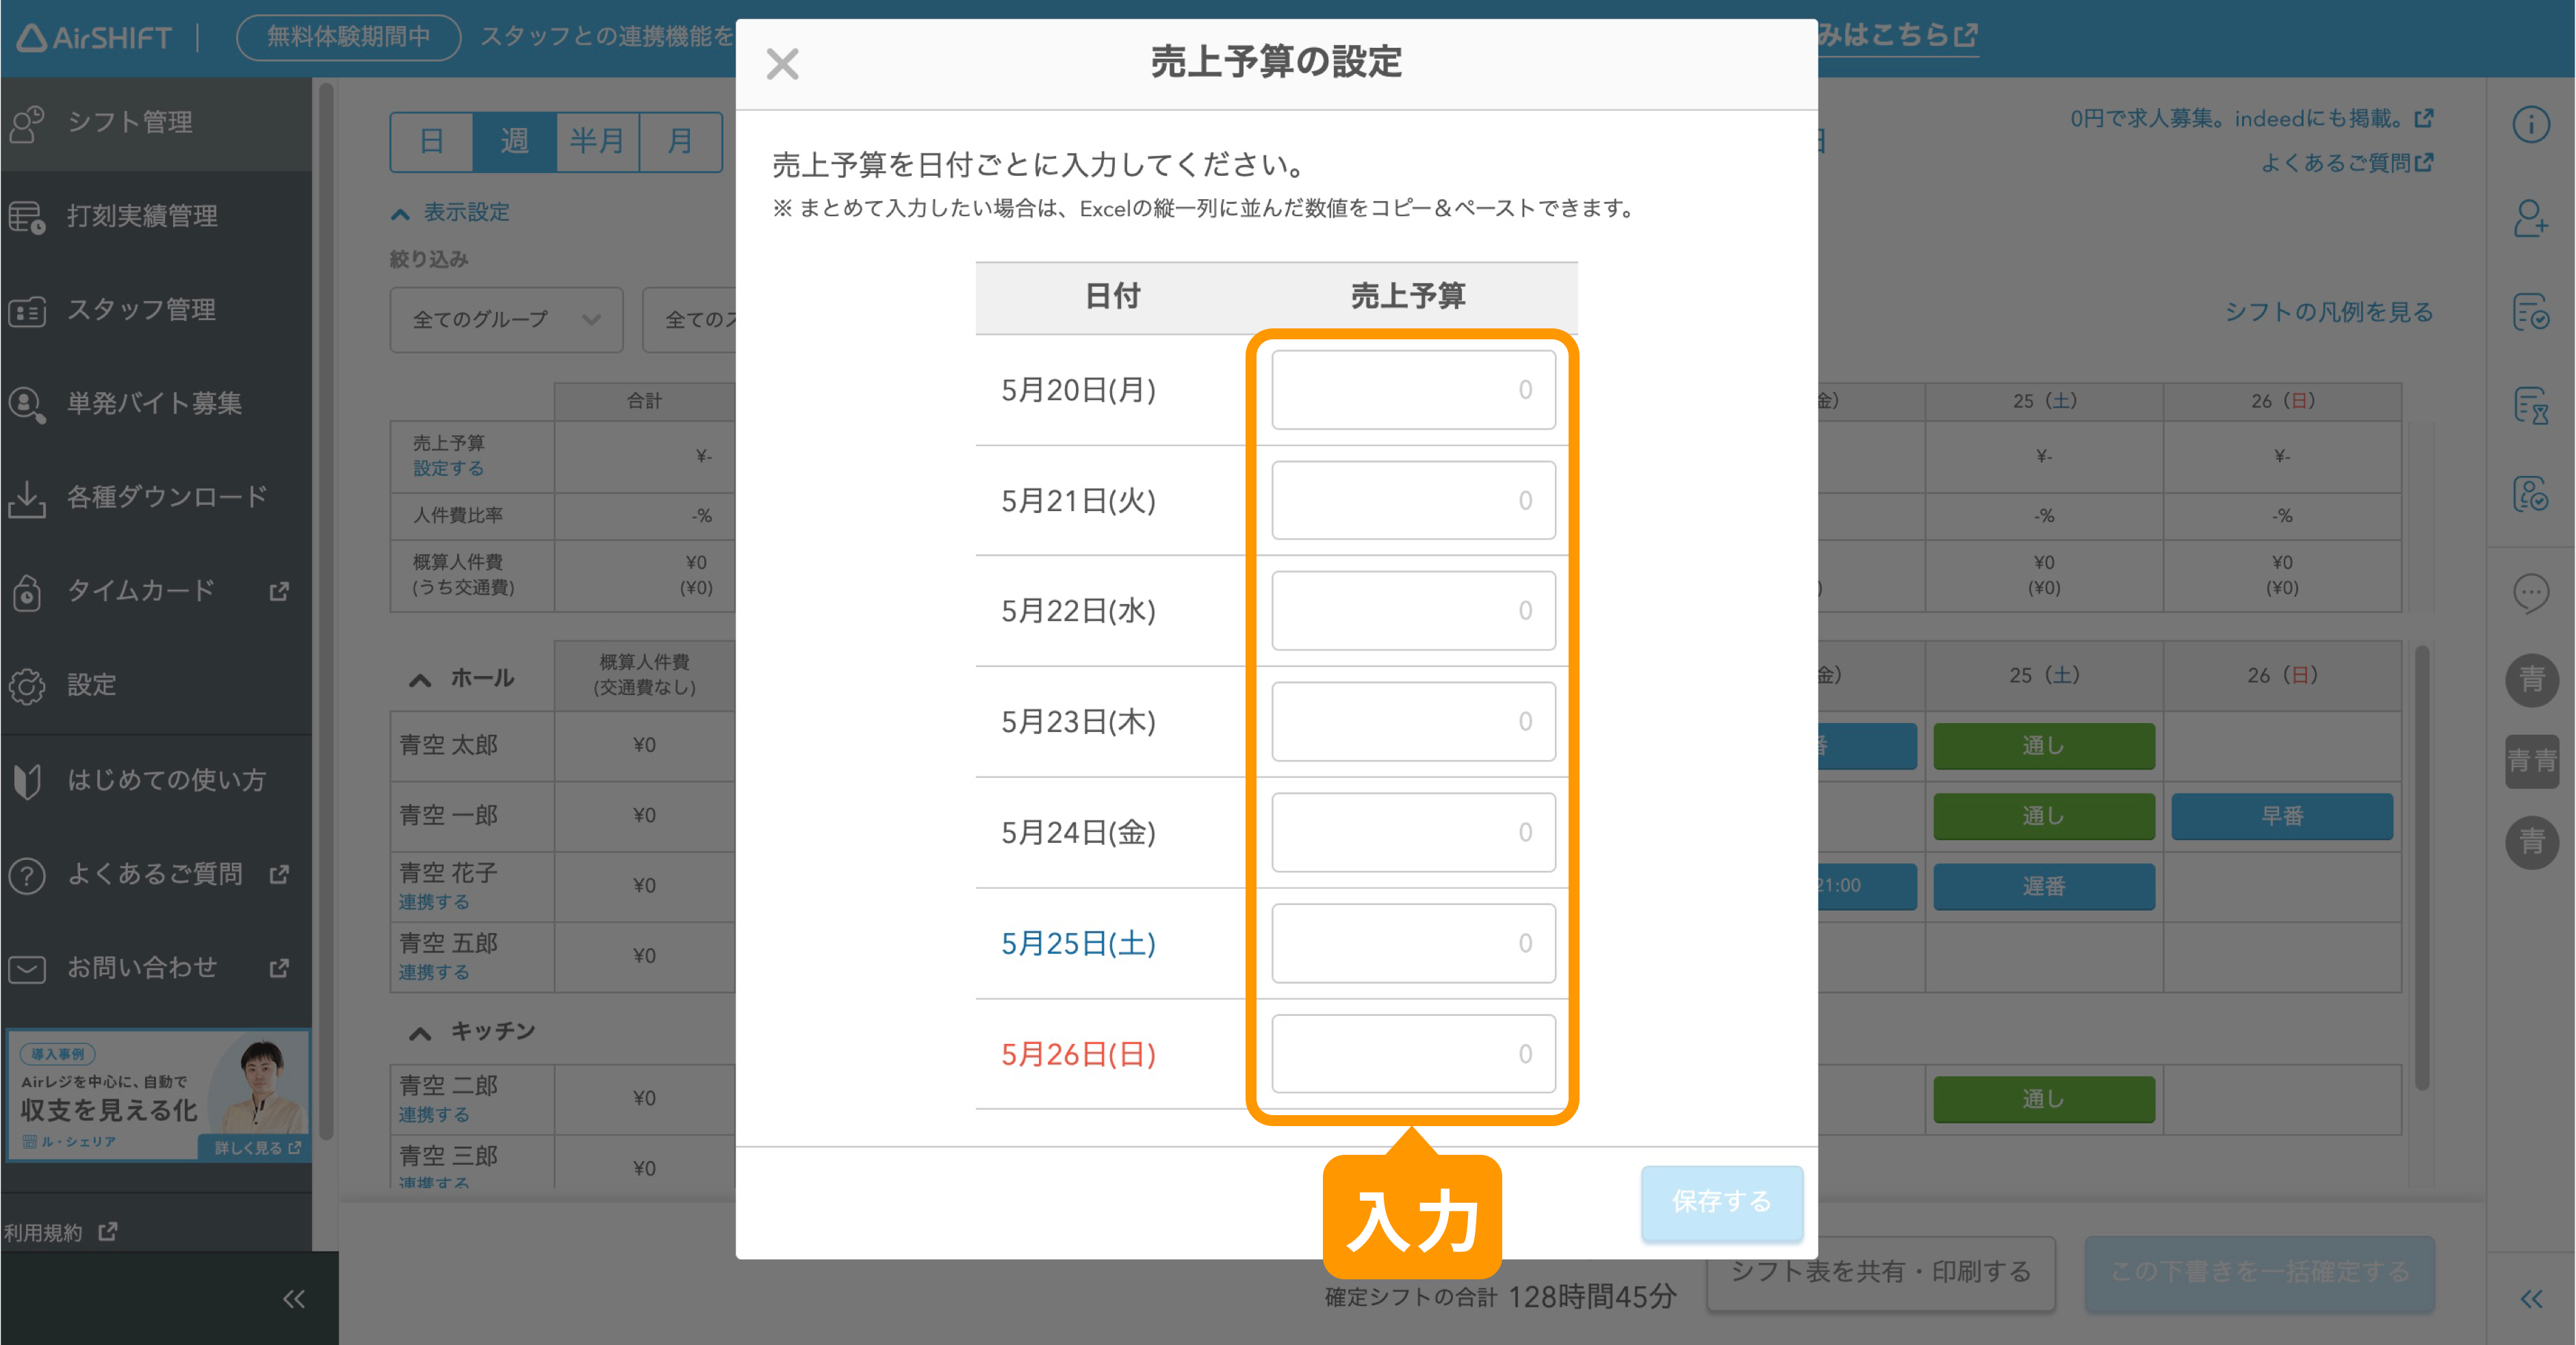Open シフトの凡例を見る link
This screenshot has height=1345, width=2576.
click(2329, 312)
